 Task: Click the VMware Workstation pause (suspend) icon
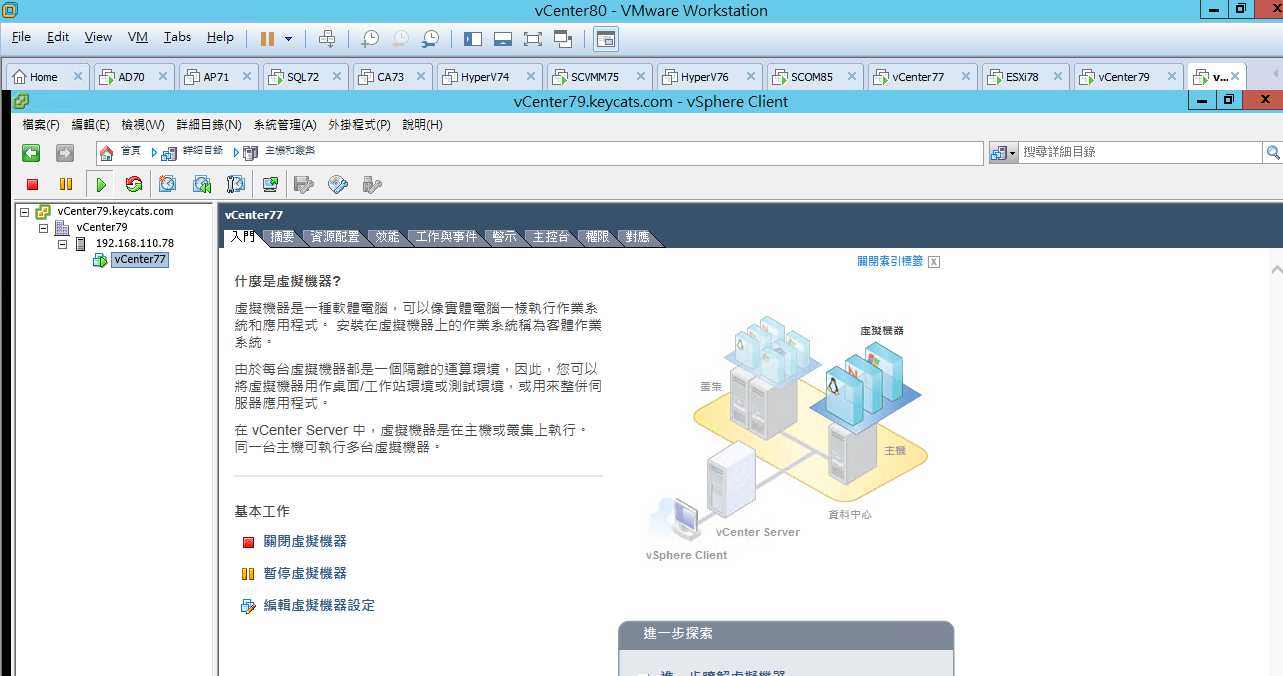267,38
